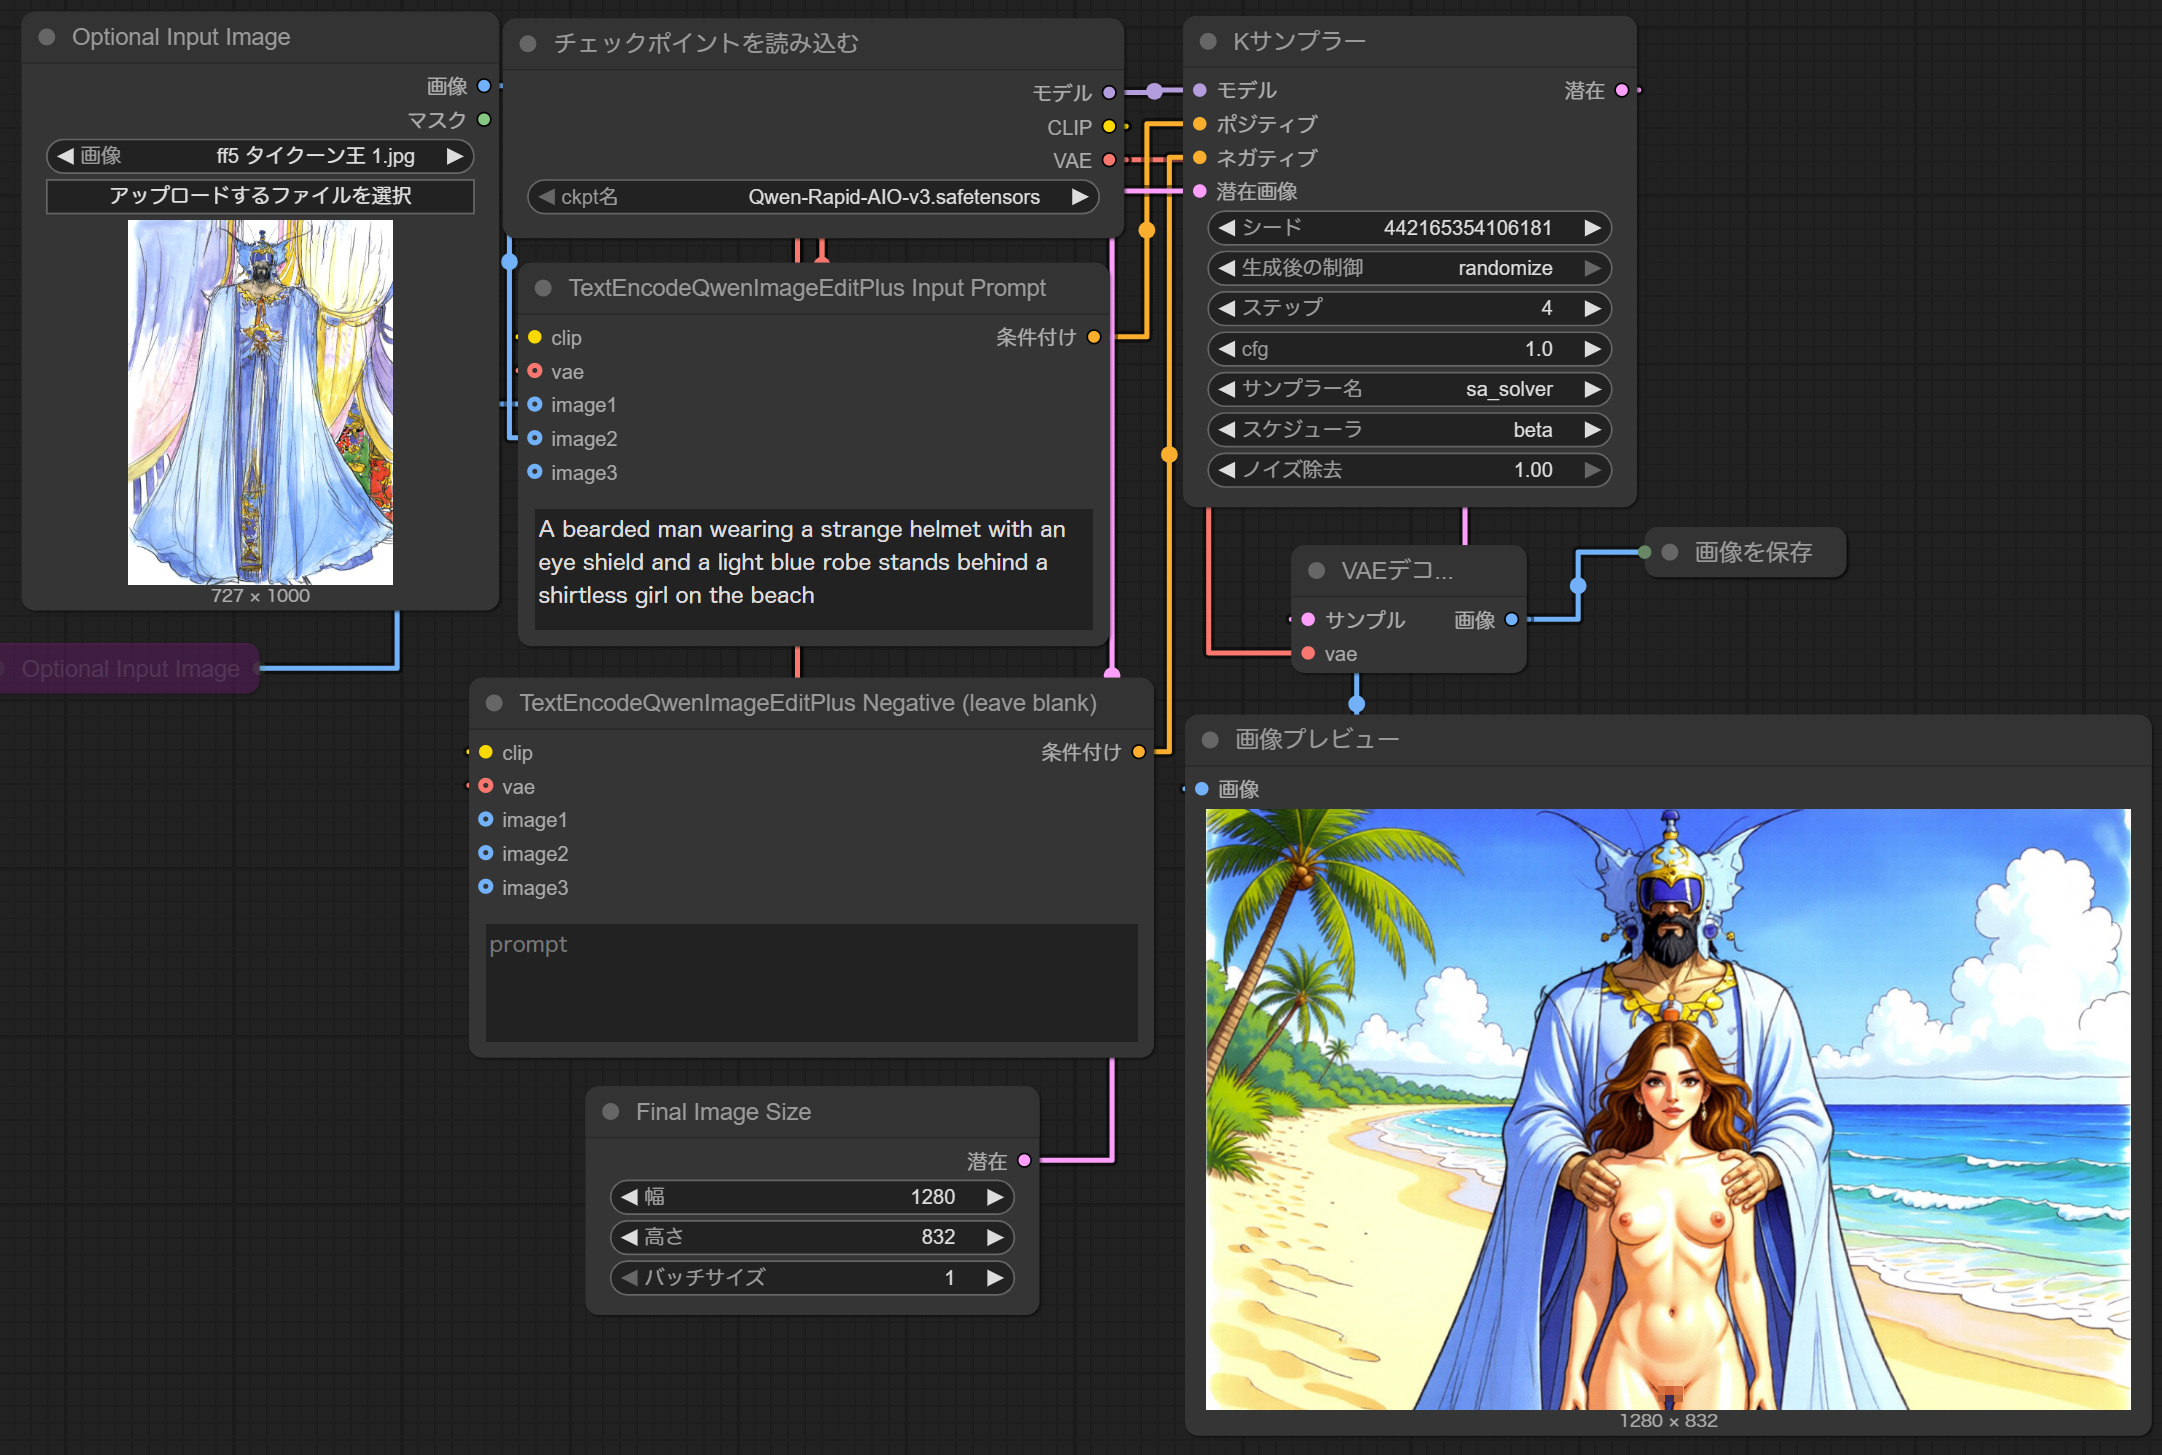The width and height of the screenshot is (2162, 1455).
Task: Click right arrow to increment シード value
Action: coord(1593,228)
